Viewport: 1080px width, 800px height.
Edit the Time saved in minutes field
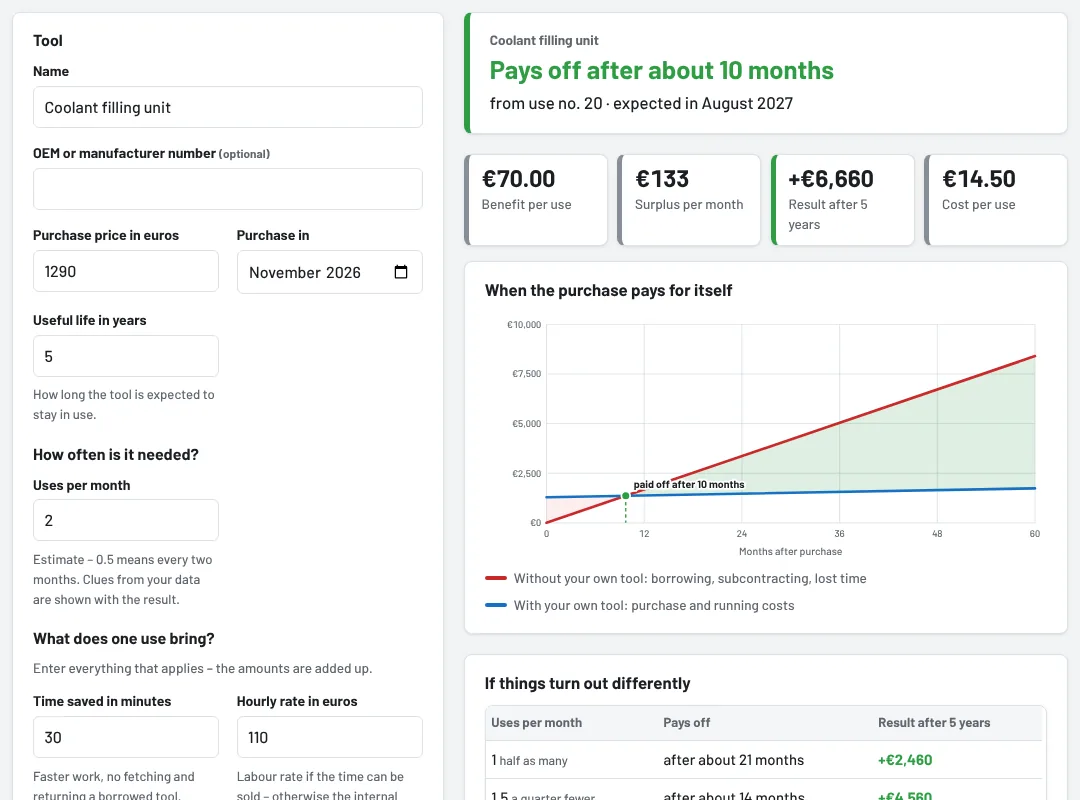pos(125,737)
